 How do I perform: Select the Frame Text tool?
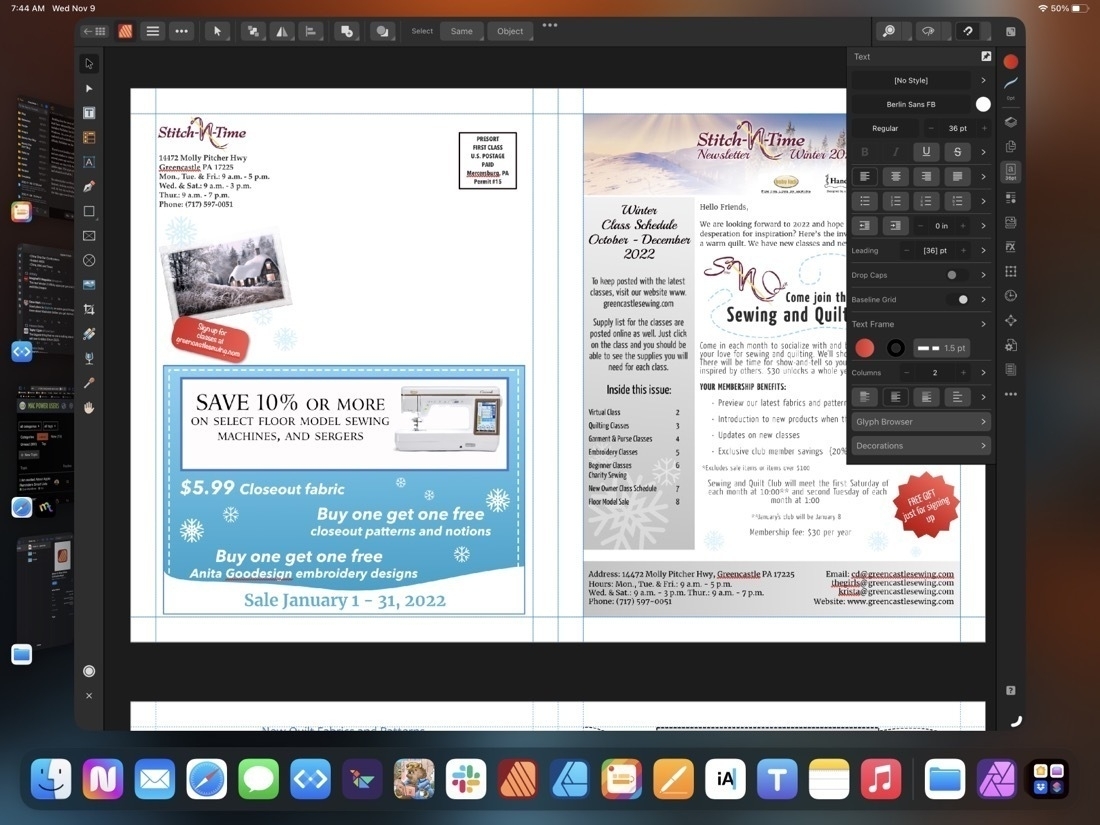click(x=88, y=113)
